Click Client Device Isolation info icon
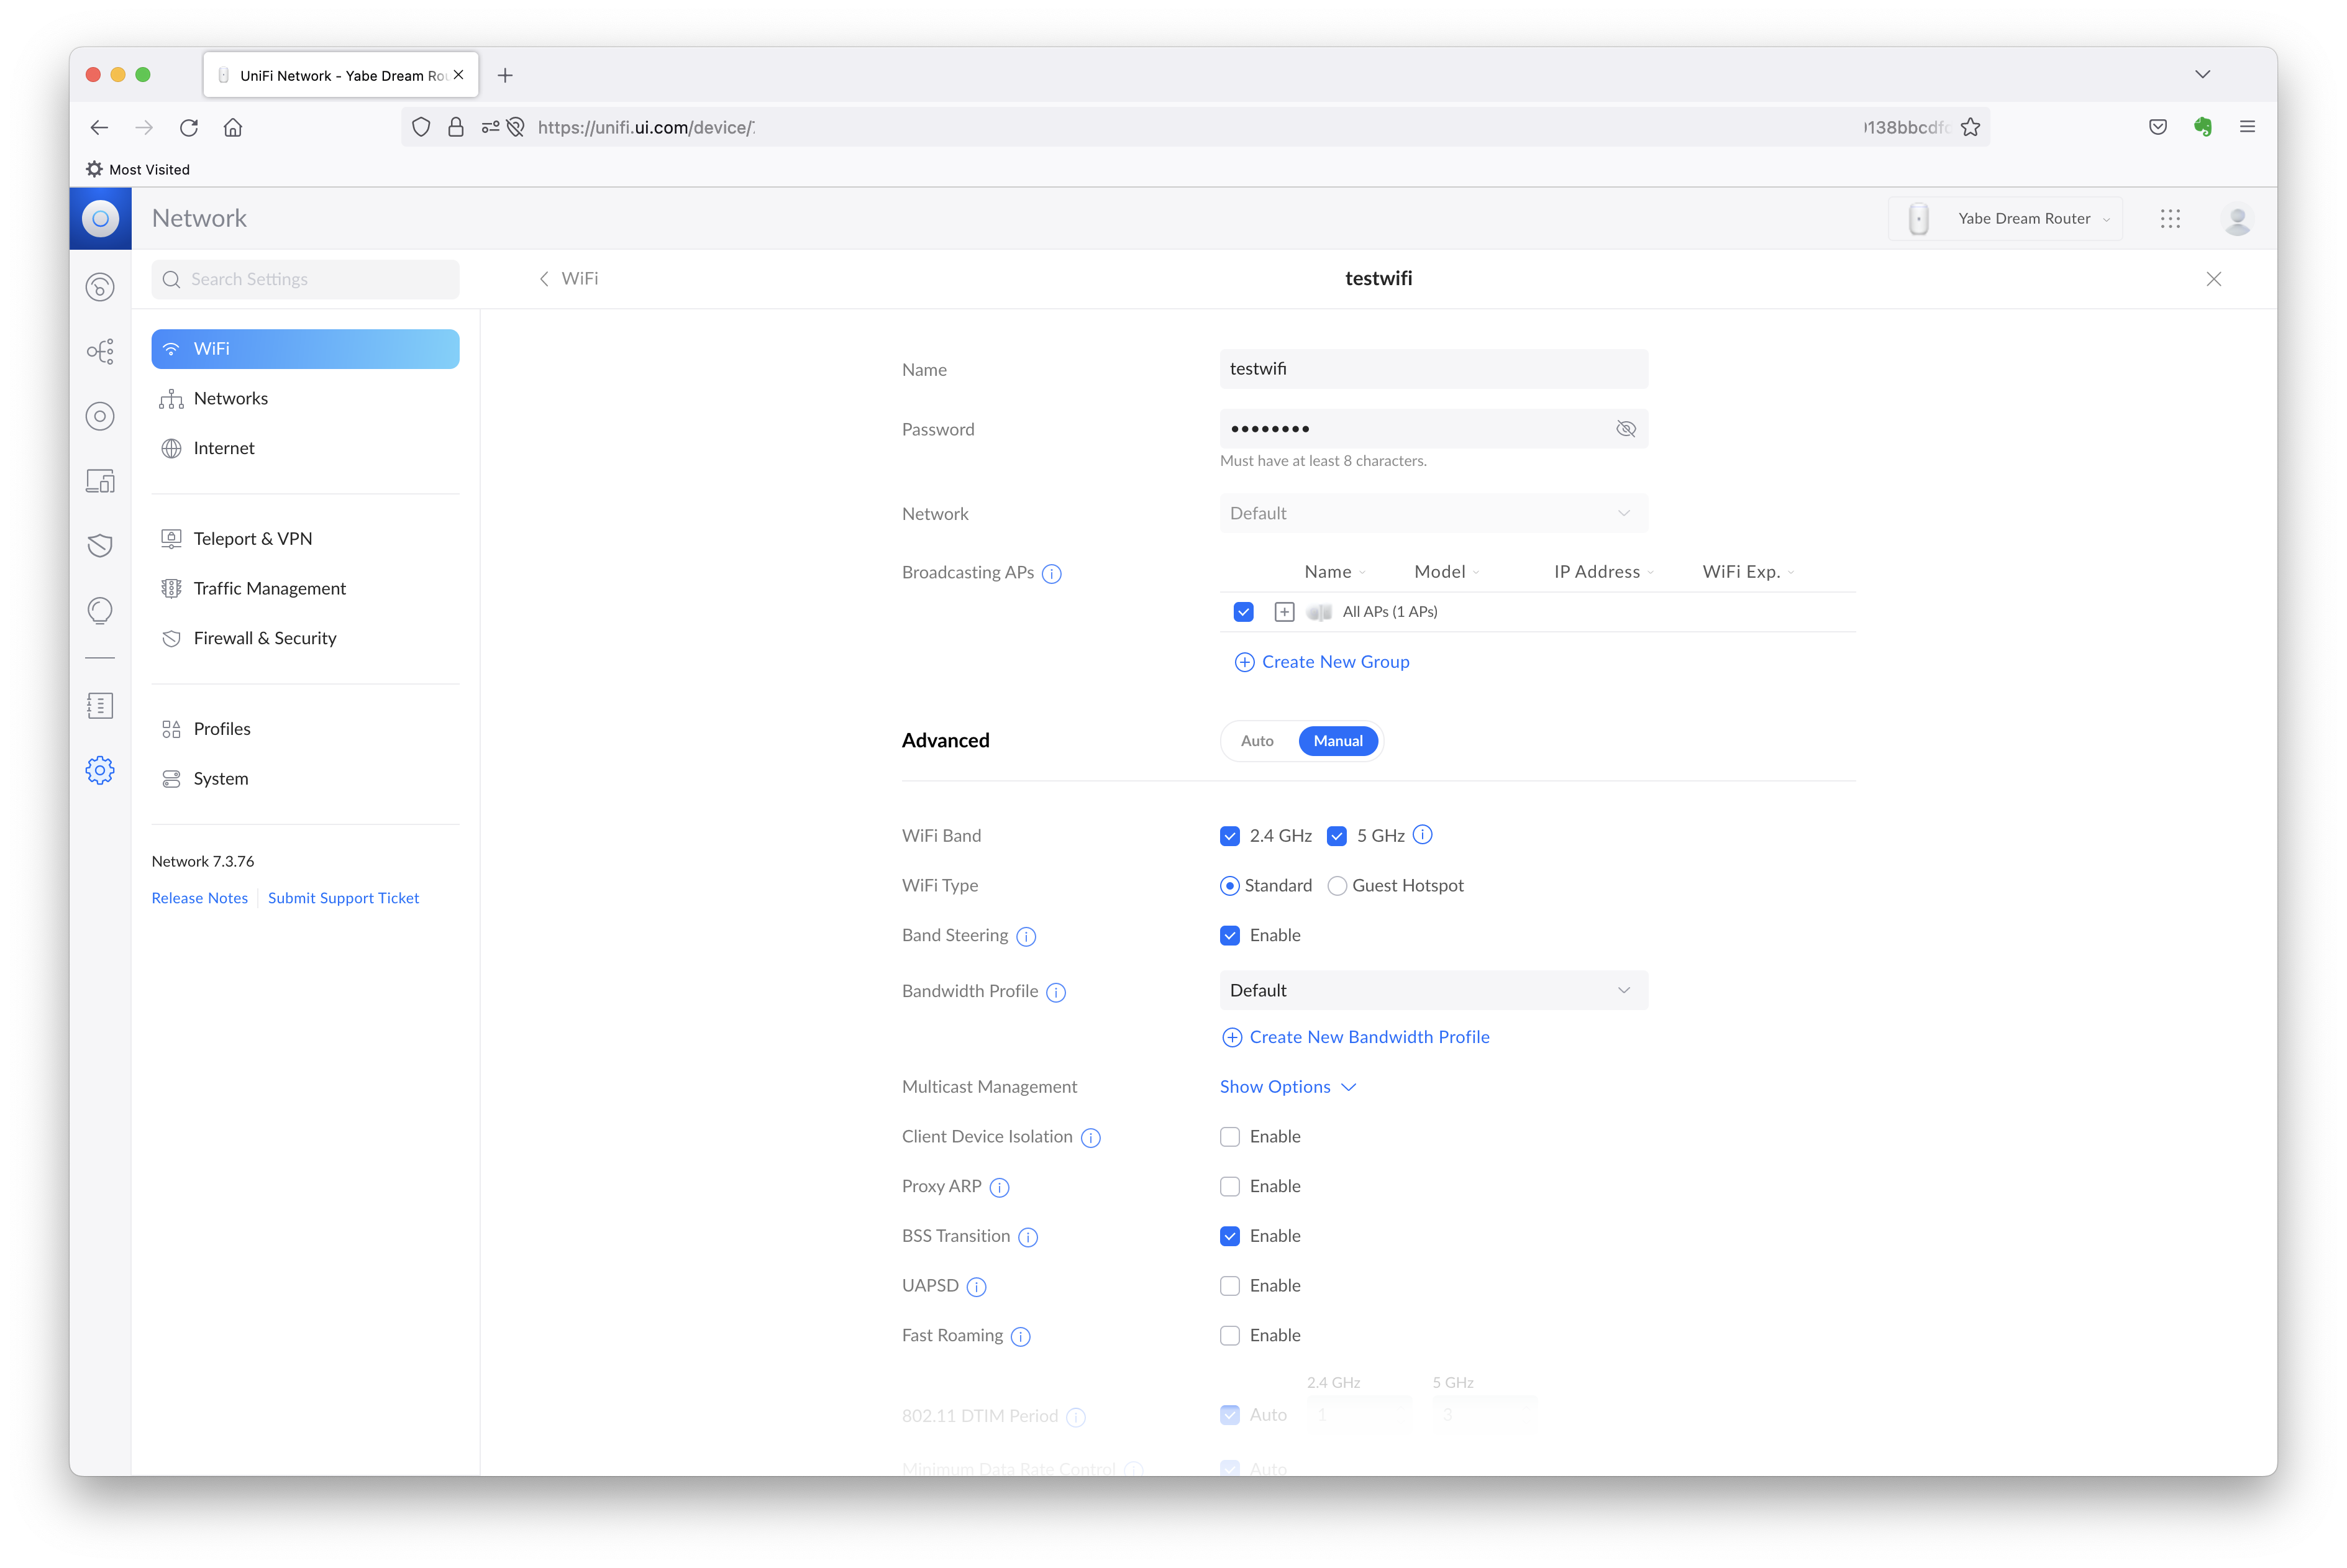 pos(1091,1137)
